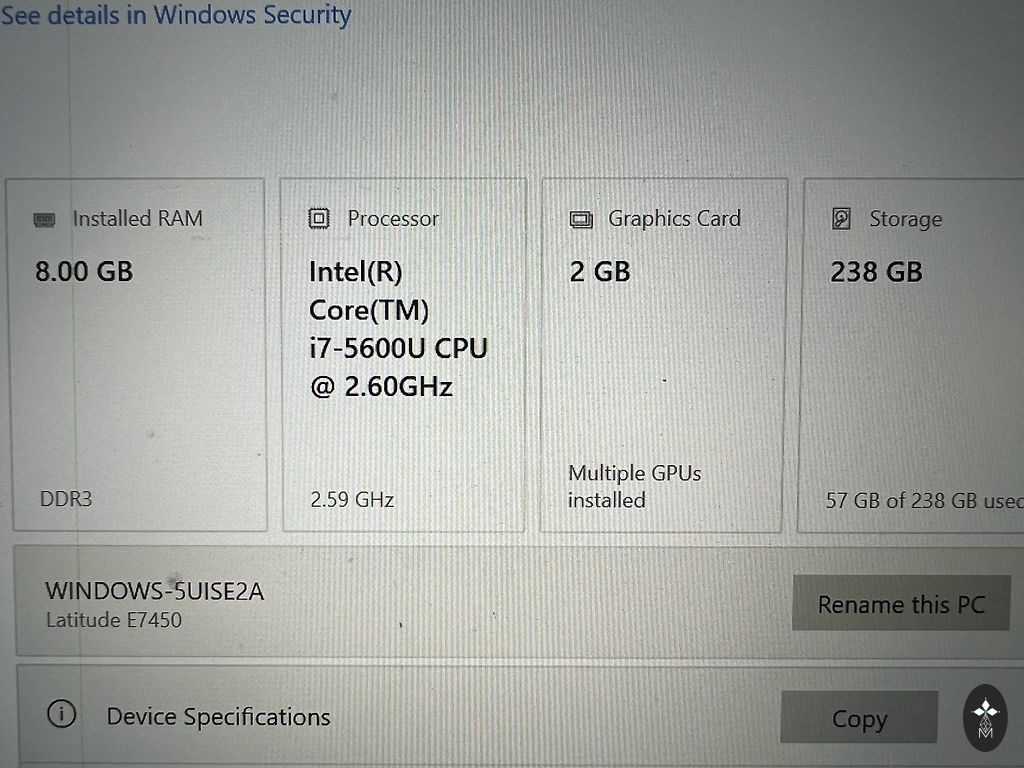Click the Intel Core i7-5600U processor name
The image size is (1024, 768).
click(398, 329)
